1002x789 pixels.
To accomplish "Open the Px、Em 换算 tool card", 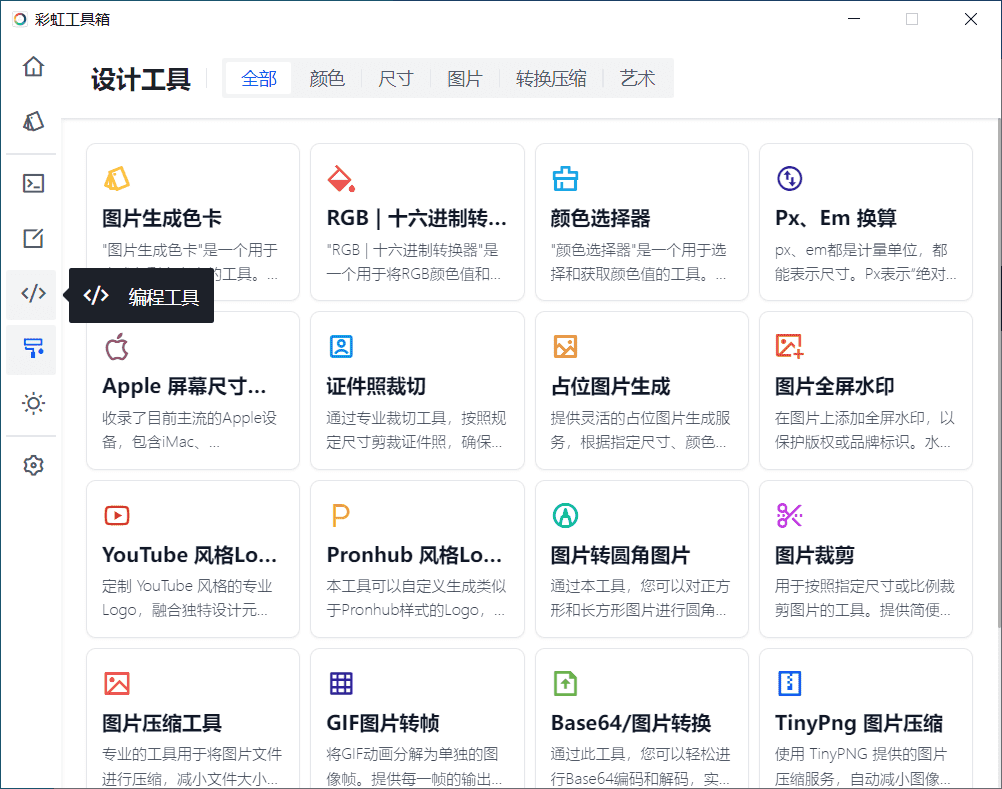I will click(x=865, y=222).
